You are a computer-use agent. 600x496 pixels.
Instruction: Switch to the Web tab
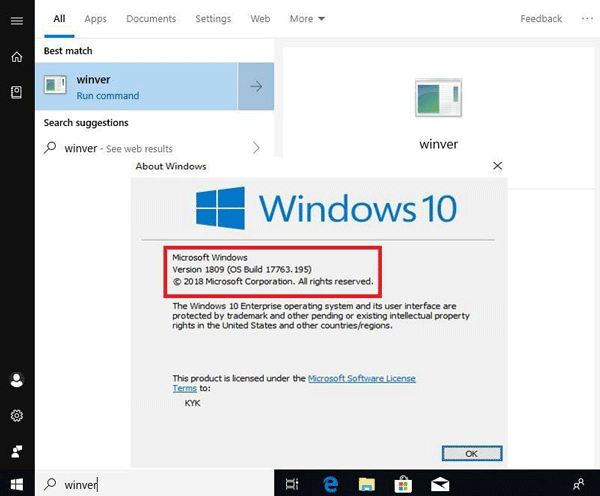(x=260, y=19)
